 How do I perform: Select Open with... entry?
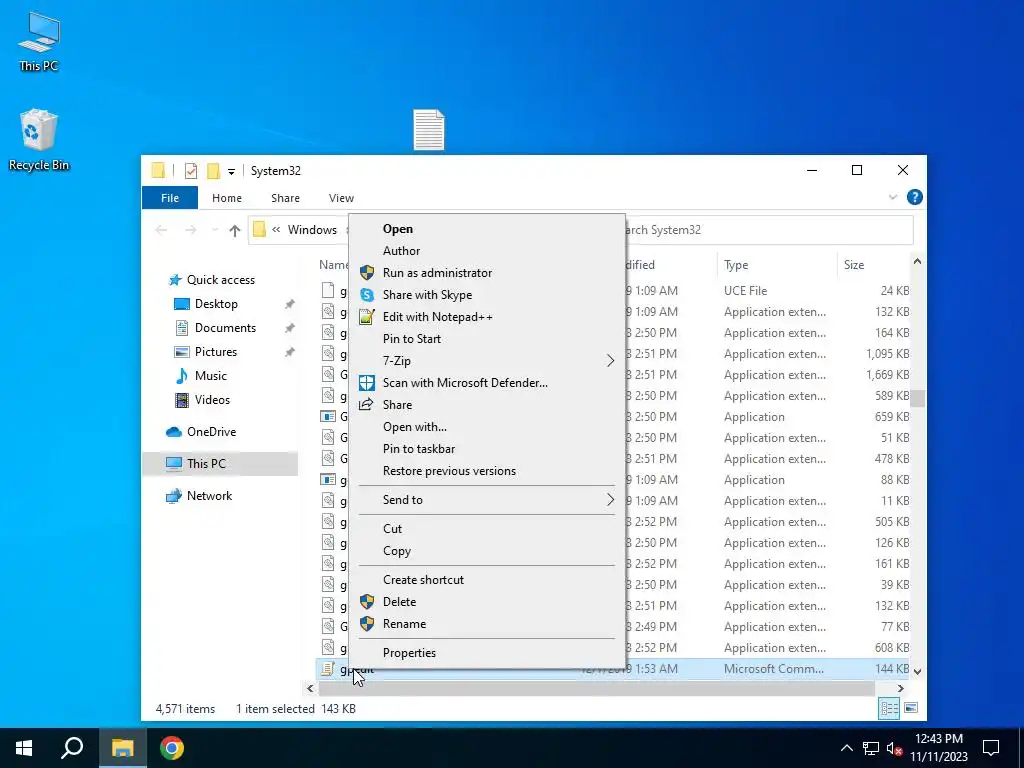(487, 427)
